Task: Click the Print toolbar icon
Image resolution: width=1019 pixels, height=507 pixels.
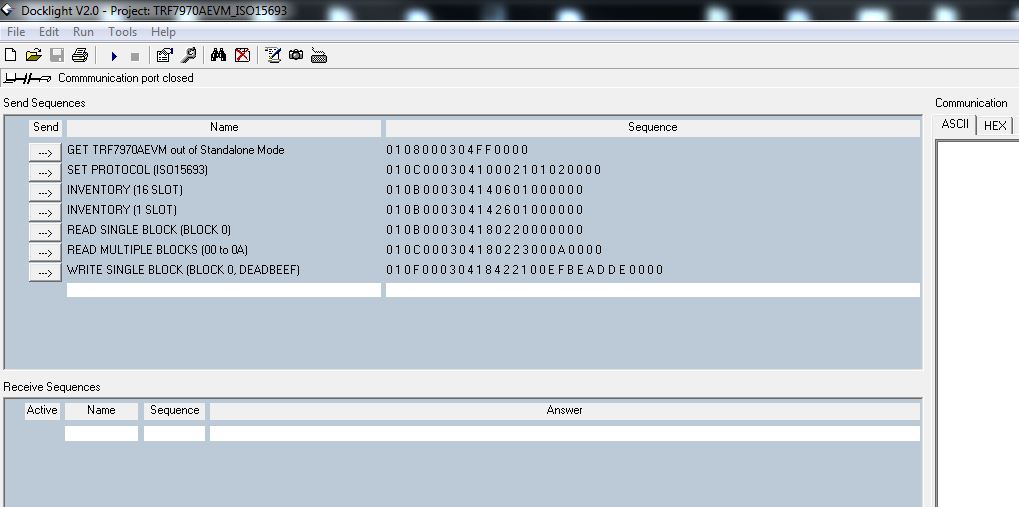Action: click(x=79, y=56)
